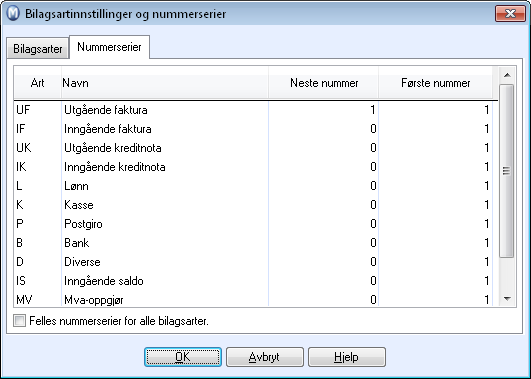531x379 pixels.
Task: Close the Bilagsartinnstillinger dialog window
Action: click(510, 14)
